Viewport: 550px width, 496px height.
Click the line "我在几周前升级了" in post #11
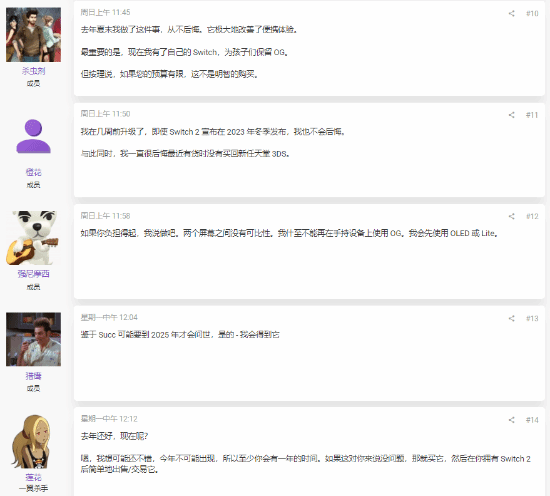click(213, 132)
